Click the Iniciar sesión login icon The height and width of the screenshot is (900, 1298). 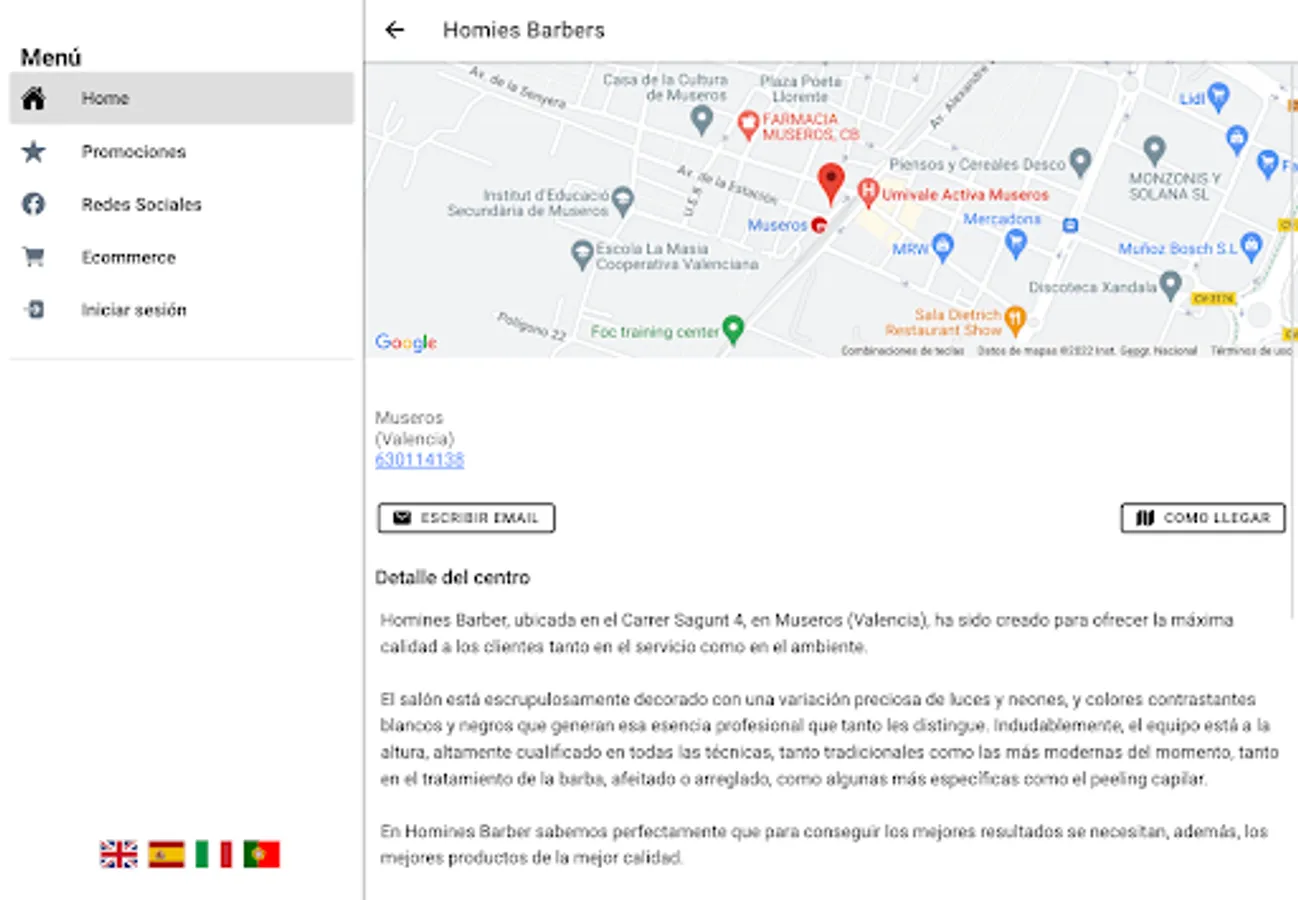[34, 310]
